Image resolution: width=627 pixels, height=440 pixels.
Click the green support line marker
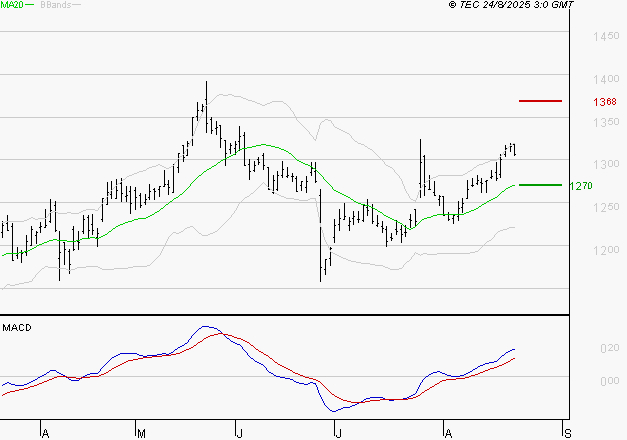pyautogui.click(x=540, y=185)
